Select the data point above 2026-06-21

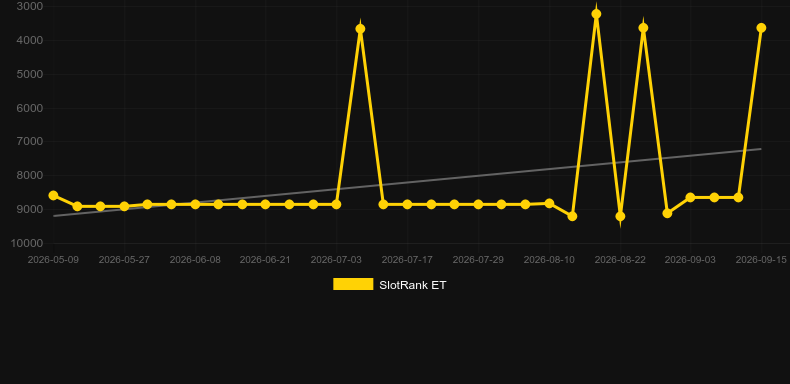click(x=266, y=205)
